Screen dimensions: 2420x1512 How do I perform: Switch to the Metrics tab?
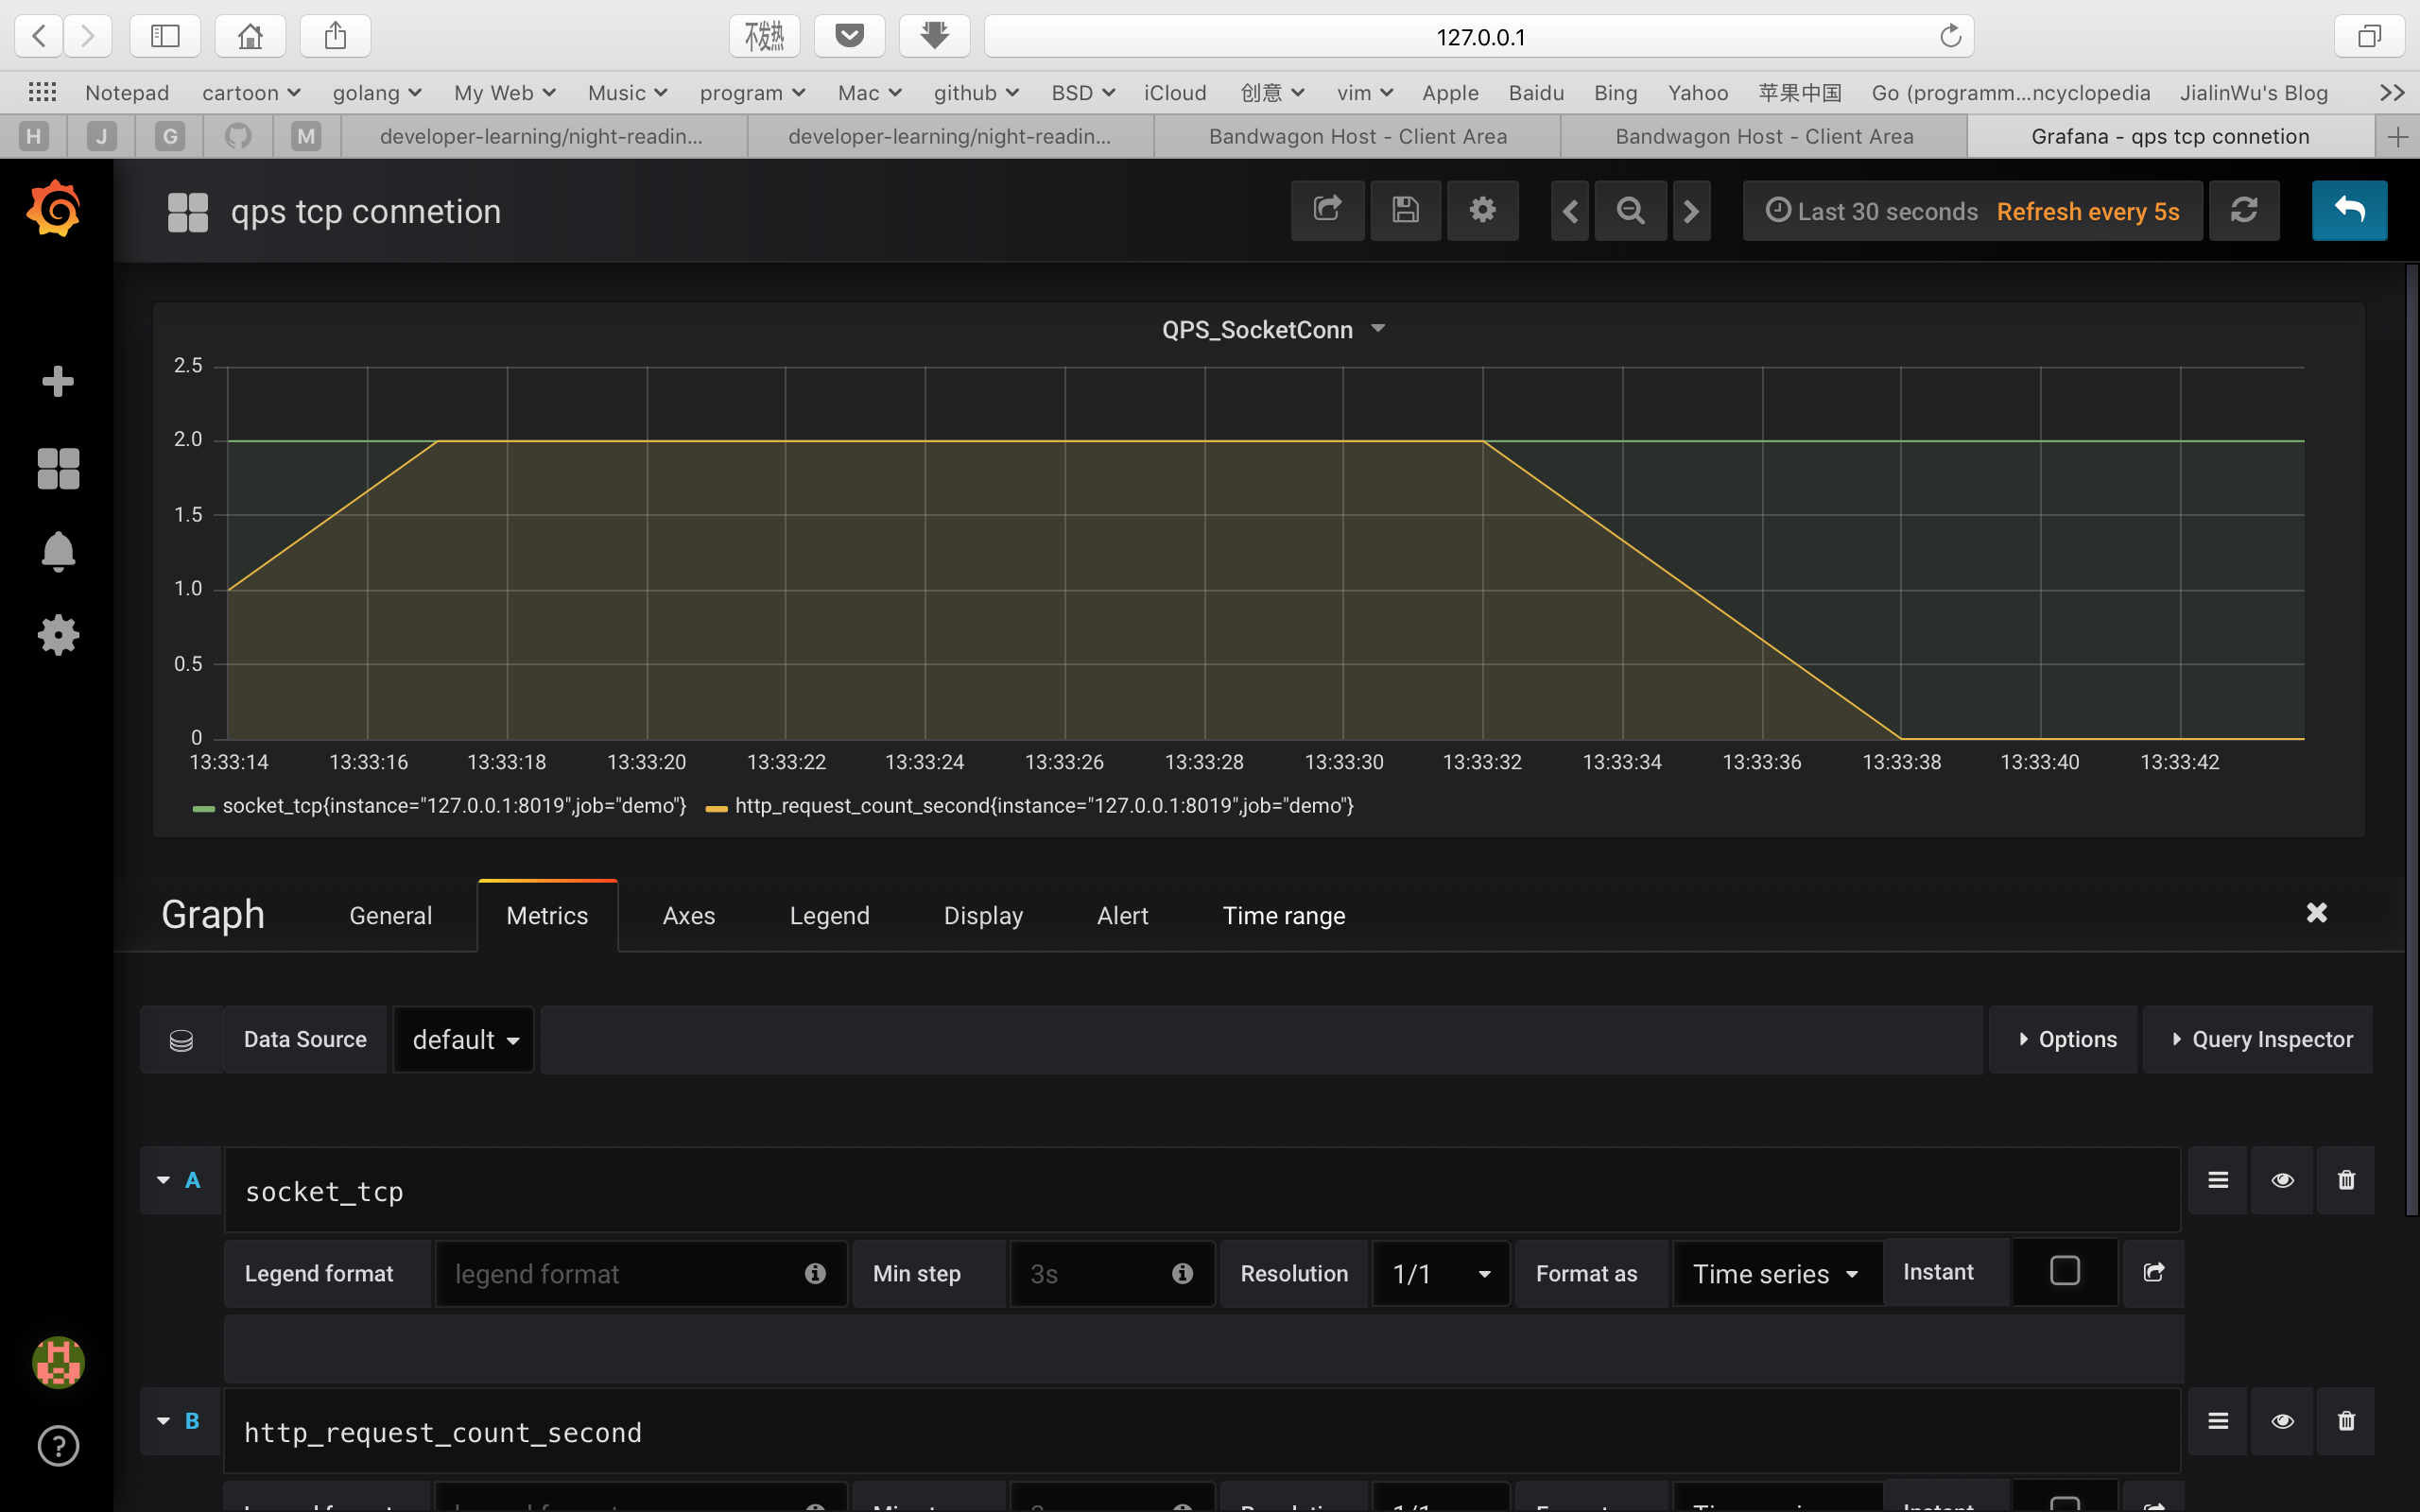coord(547,915)
